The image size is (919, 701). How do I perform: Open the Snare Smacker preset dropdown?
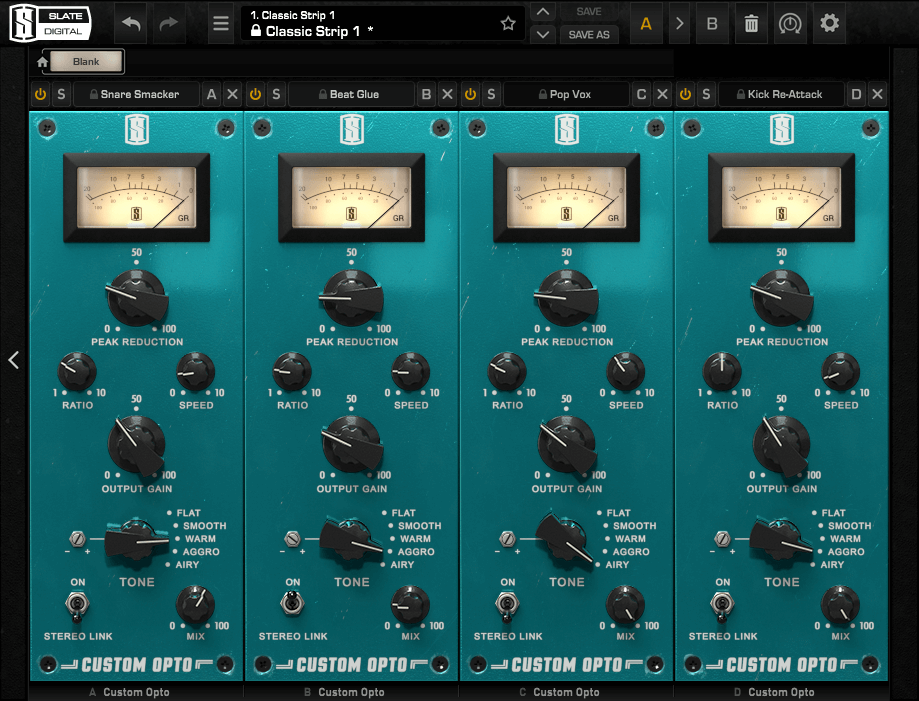136,94
